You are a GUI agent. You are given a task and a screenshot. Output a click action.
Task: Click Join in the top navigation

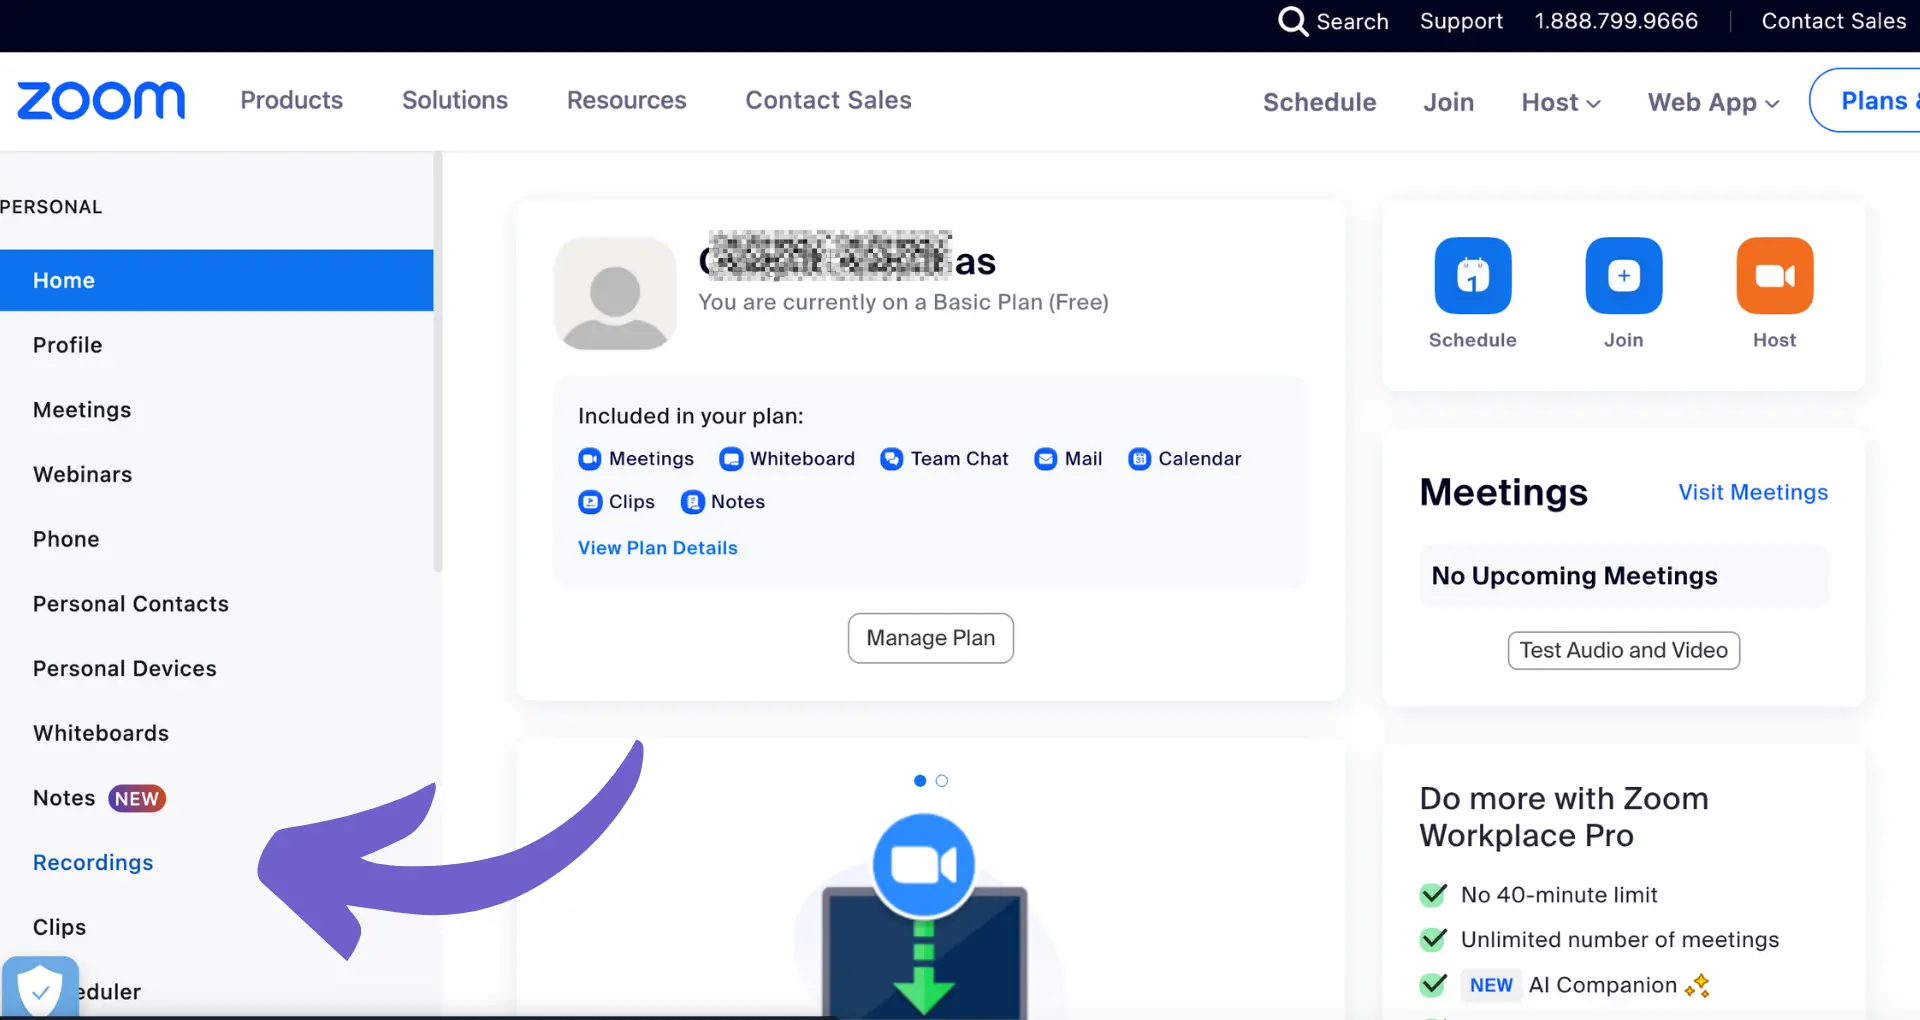coord(1448,102)
